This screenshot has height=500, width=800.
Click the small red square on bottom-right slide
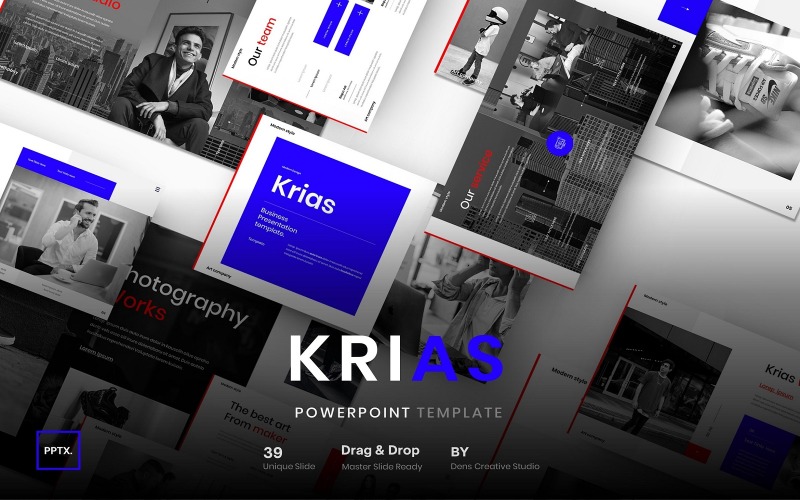(697, 453)
